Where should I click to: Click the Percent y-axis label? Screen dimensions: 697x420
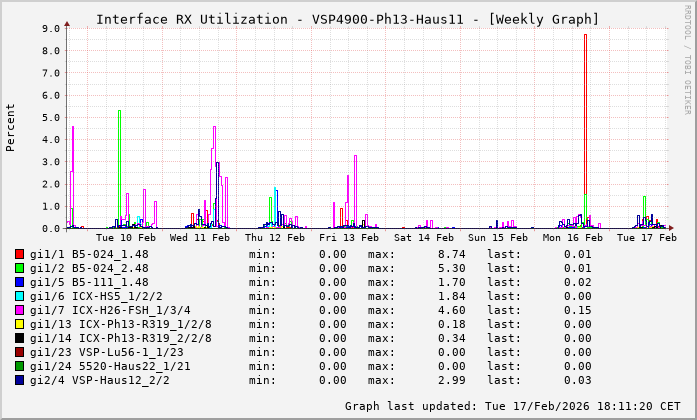pos(11,127)
